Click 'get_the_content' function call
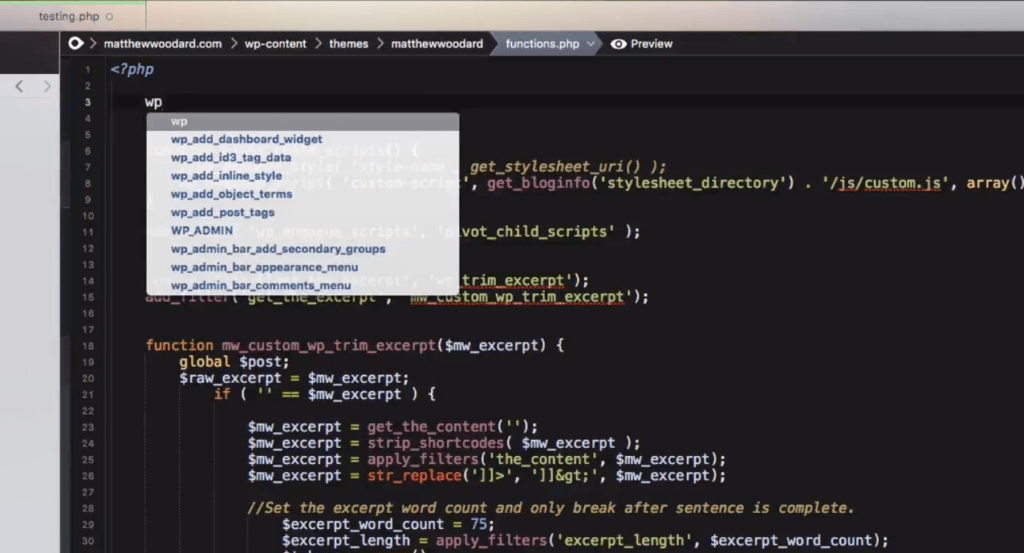This screenshot has width=1024, height=553. (431, 427)
